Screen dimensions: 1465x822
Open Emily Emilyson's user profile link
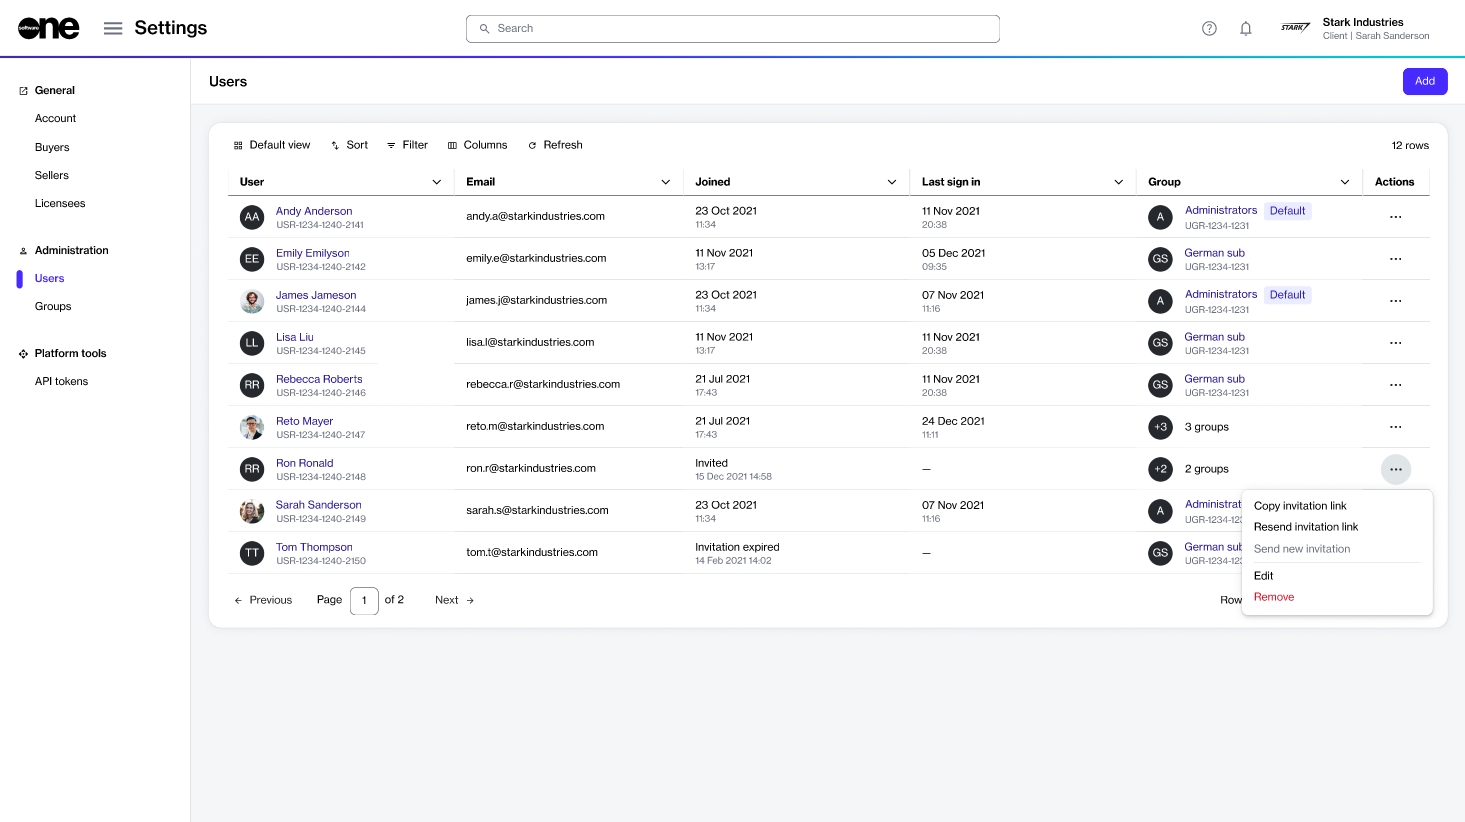point(312,253)
